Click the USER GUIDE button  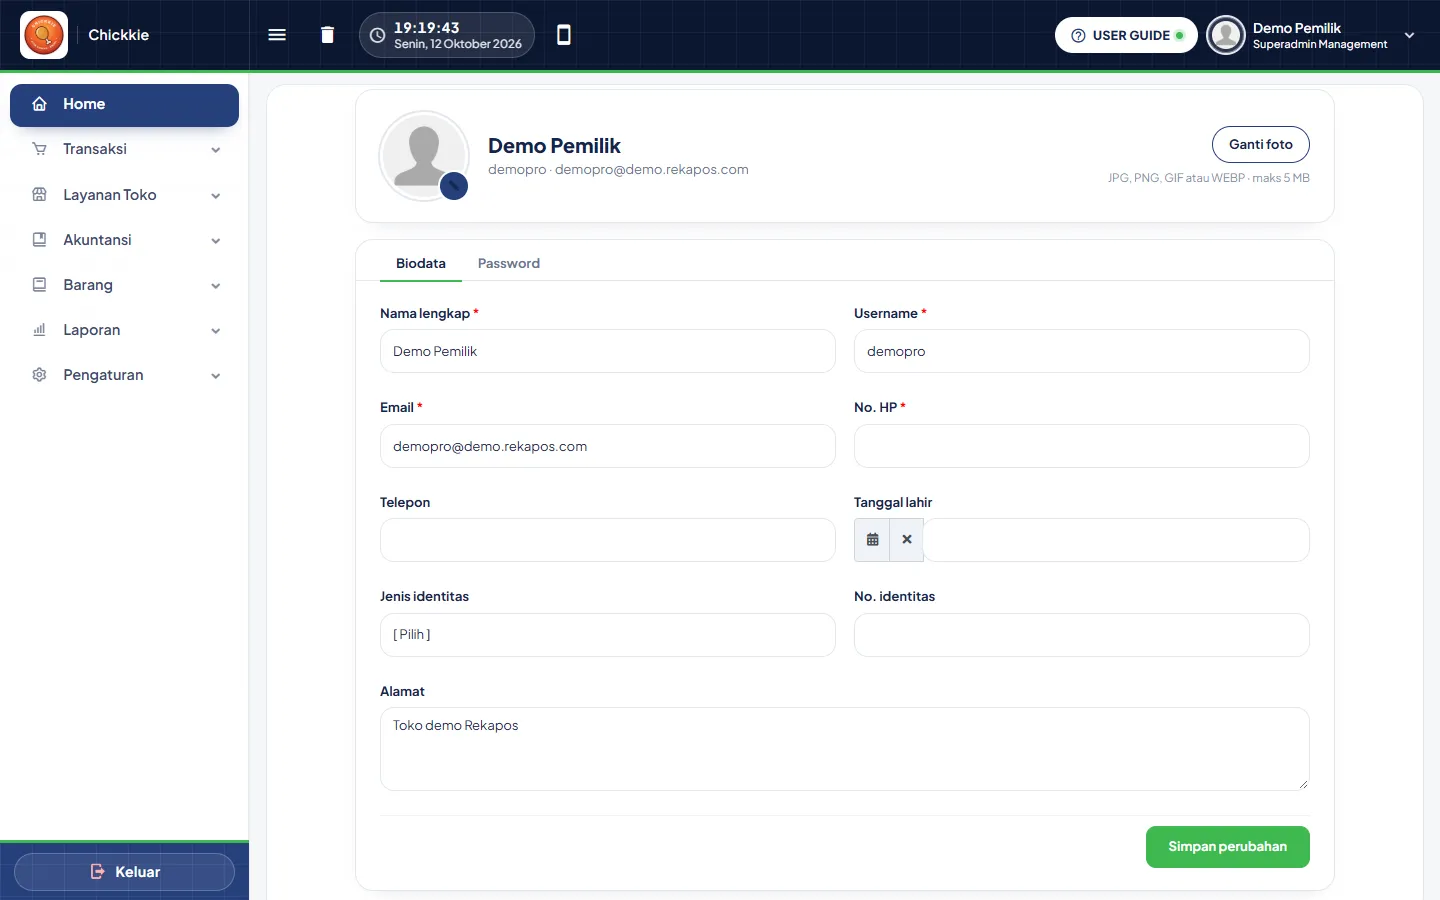tap(1126, 35)
